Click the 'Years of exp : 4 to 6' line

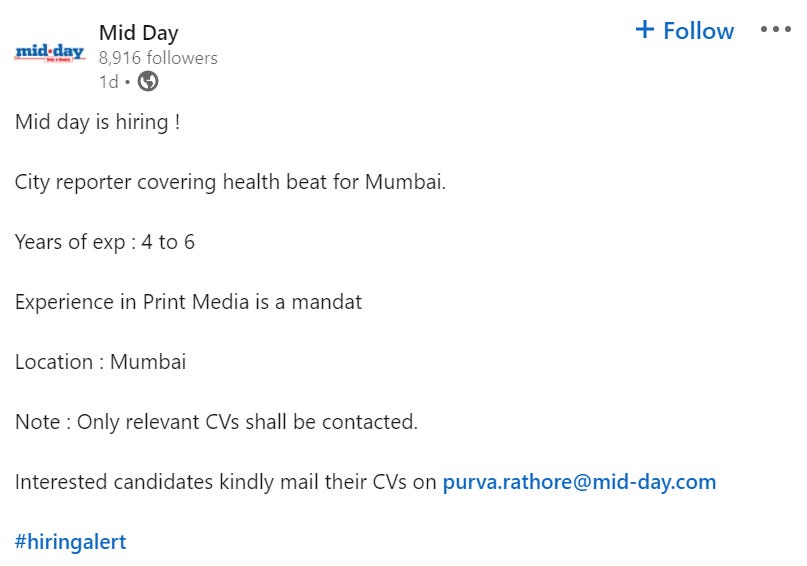tap(104, 242)
